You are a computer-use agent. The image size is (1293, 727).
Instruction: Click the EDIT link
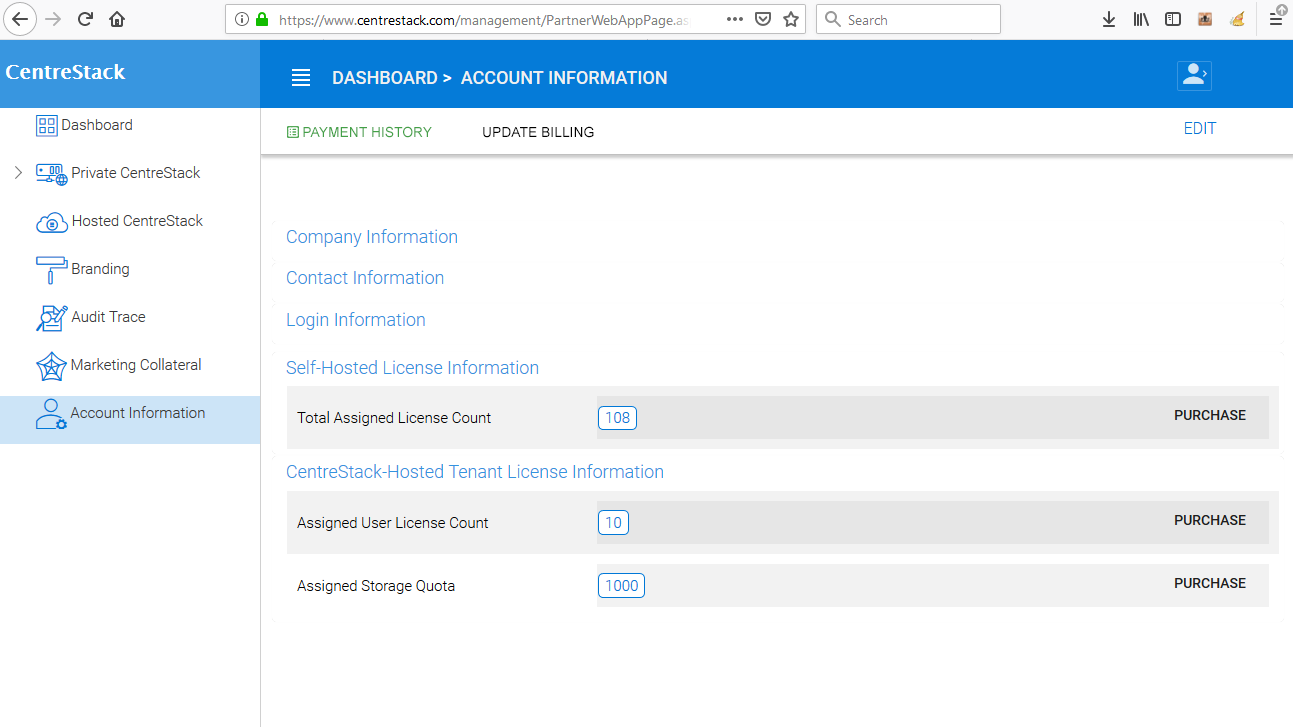coord(1199,128)
